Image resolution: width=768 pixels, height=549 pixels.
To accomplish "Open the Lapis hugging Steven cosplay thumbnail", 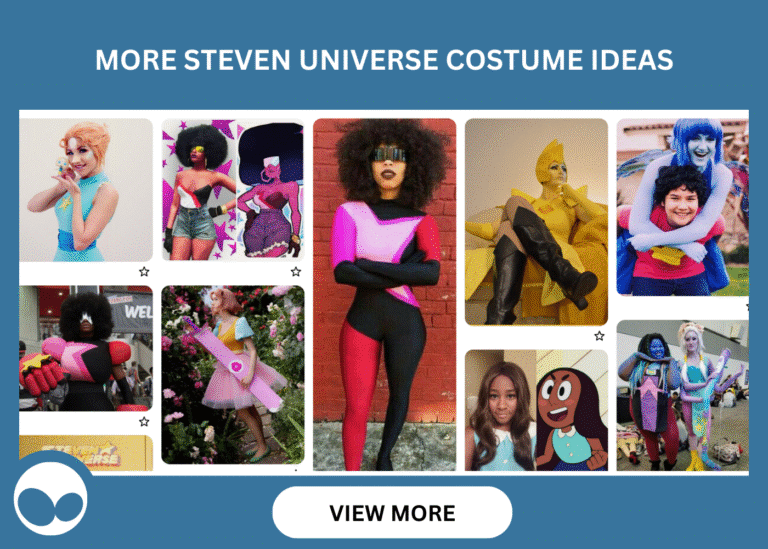I will 682,207.
